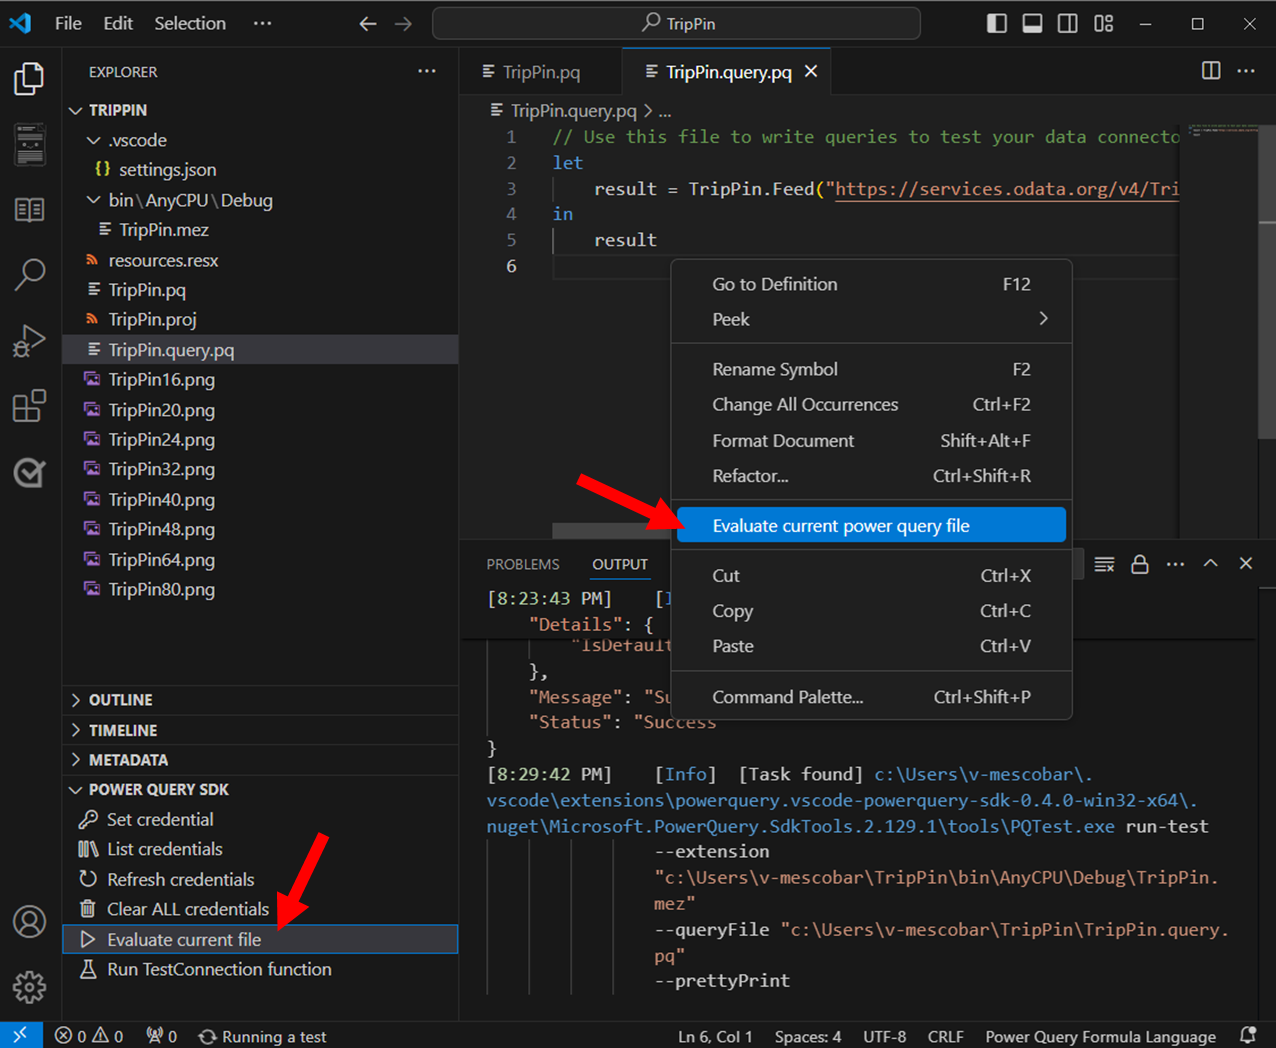Screen dimensions: 1276x1048
Task: Open the Search view in activity bar
Action: pos(29,274)
